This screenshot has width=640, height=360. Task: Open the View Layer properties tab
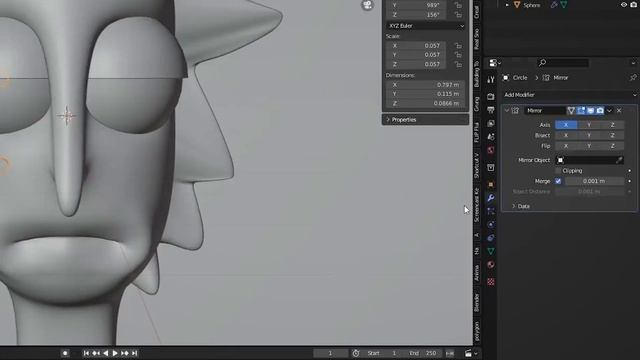click(491, 123)
